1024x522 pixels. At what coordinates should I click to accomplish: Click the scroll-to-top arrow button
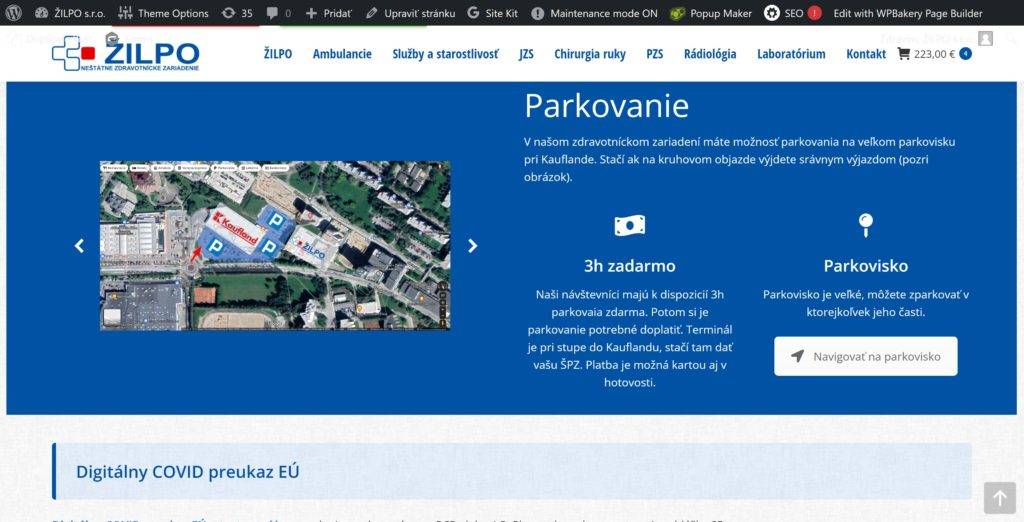pyautogui.click(x=1000, y=498)
